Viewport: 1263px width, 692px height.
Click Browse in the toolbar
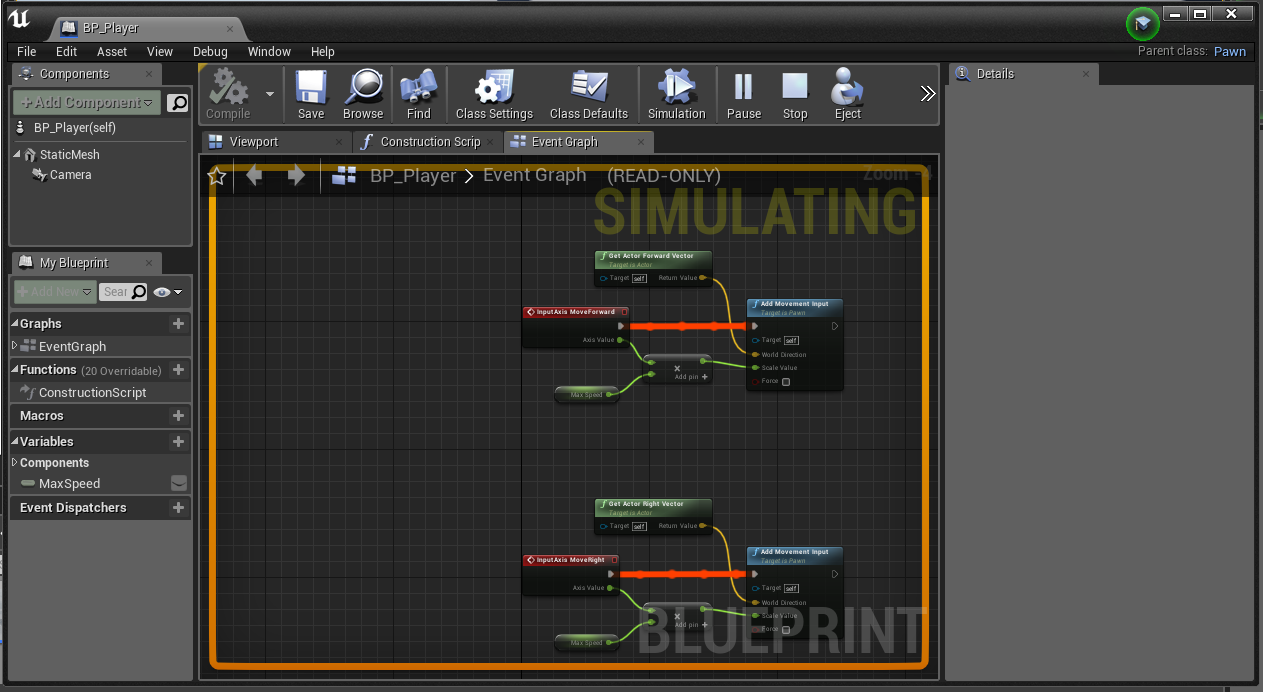[x=363, y=95]
